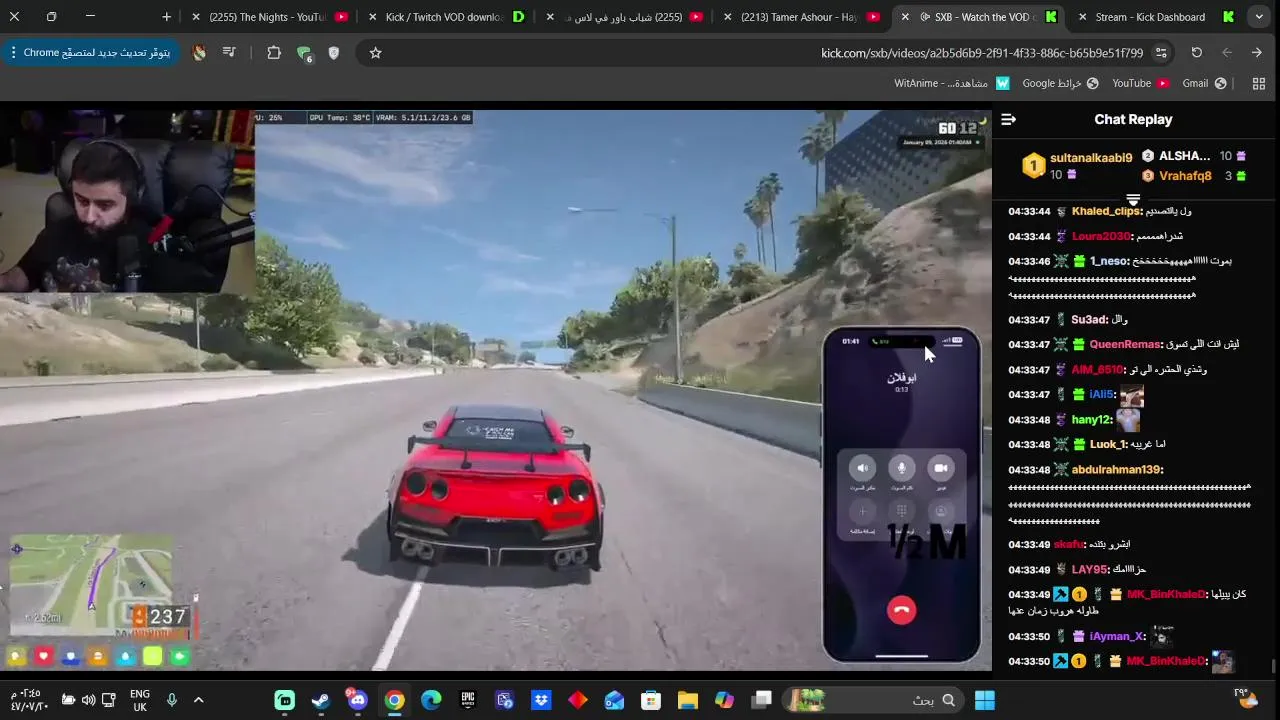Open the Chrome media controls icon
Viewport: 1280px width, 720px height.
click(x=229, y=53)
